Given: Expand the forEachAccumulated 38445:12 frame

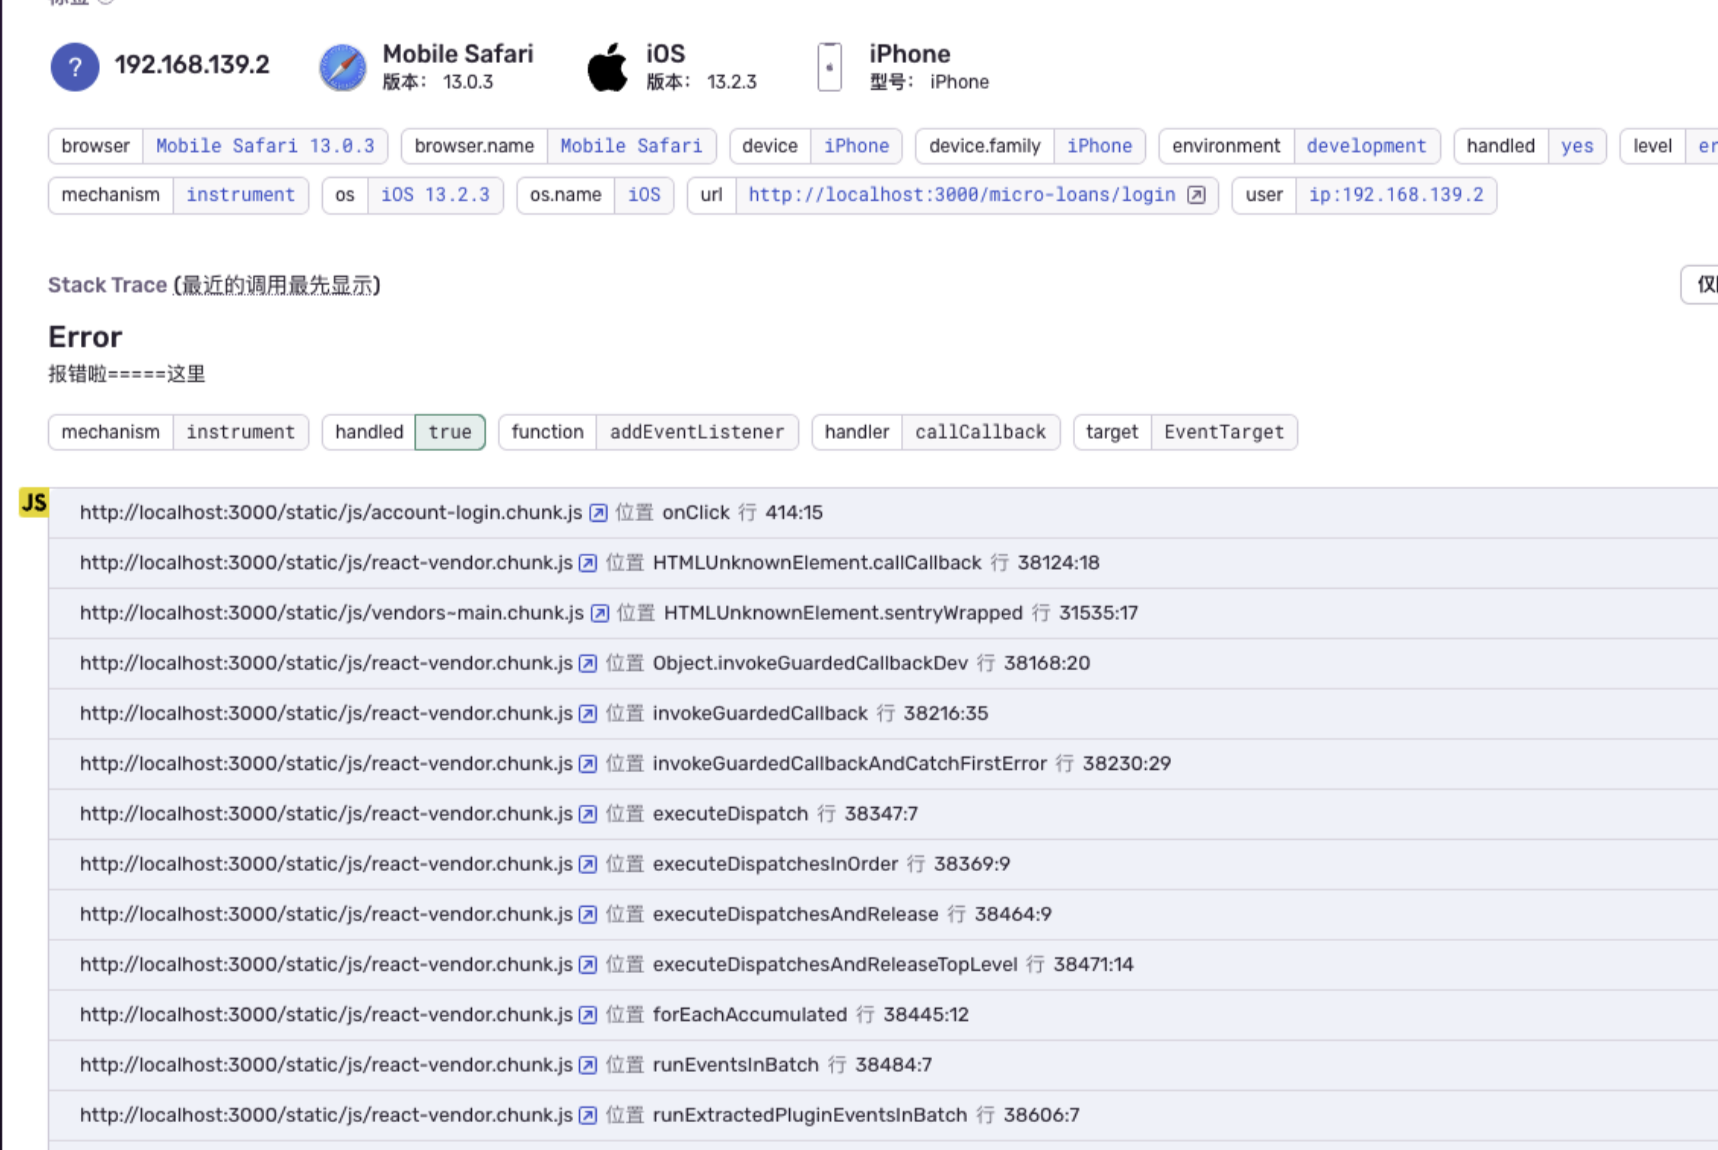Looking at the screenshot, I should pos(883,1015).
